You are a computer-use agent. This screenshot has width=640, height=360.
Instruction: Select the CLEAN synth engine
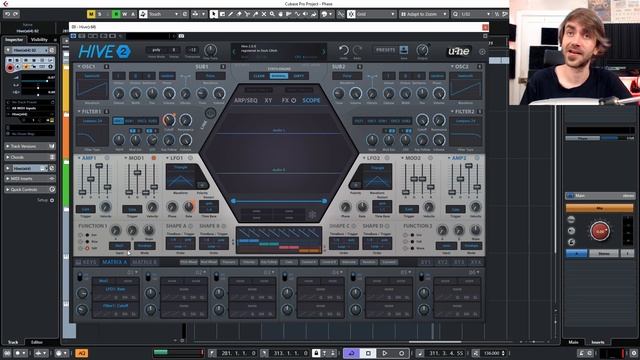(x=259, y=76)
